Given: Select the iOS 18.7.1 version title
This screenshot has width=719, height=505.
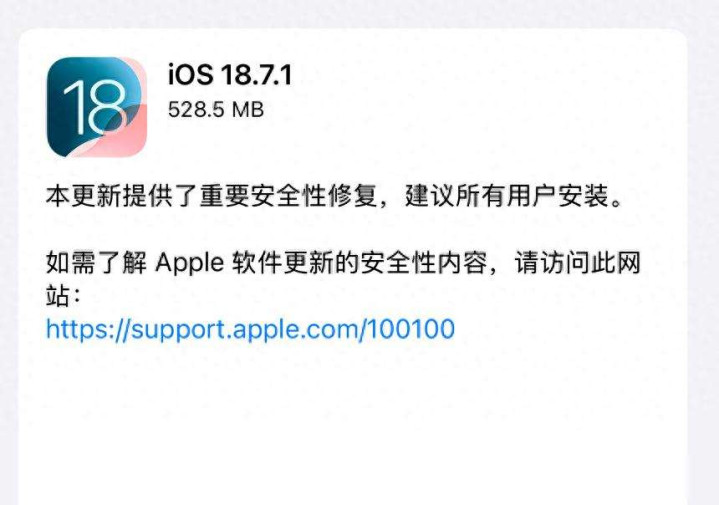Looking at the screenshot, I should (230, 75).
